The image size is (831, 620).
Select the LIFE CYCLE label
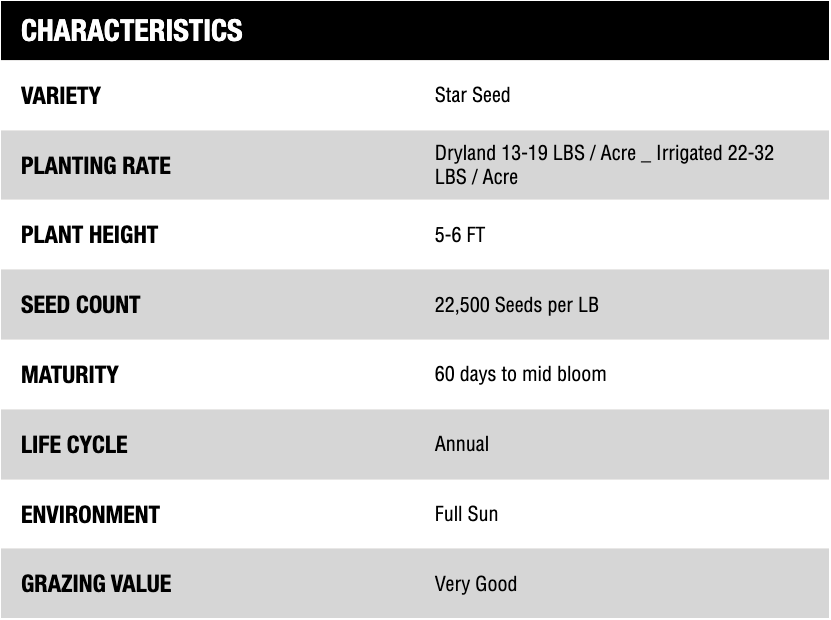[x=74, y=445]
